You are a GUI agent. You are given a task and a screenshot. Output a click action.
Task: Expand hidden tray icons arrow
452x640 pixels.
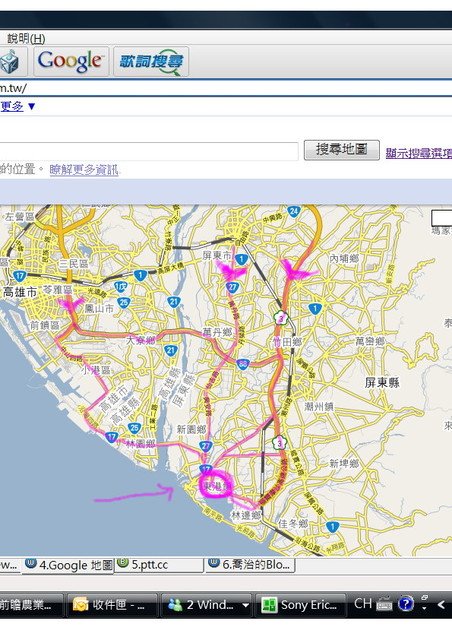441,604
